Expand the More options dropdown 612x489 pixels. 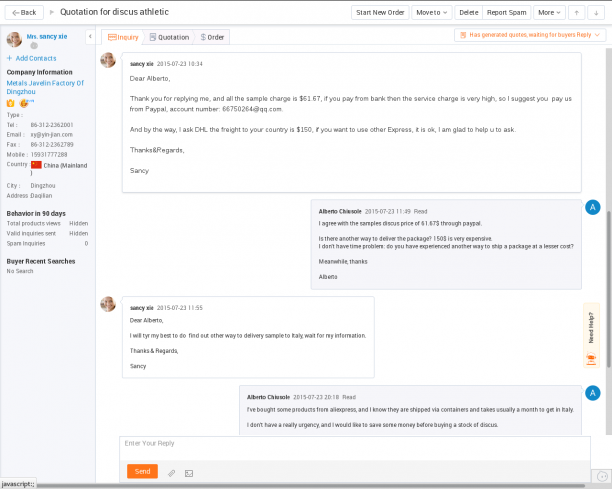(x=549, y=12)
